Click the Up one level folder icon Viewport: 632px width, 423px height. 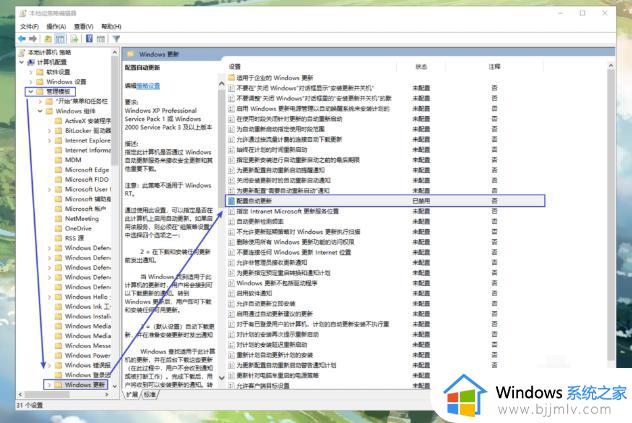[x=48, y=39]
